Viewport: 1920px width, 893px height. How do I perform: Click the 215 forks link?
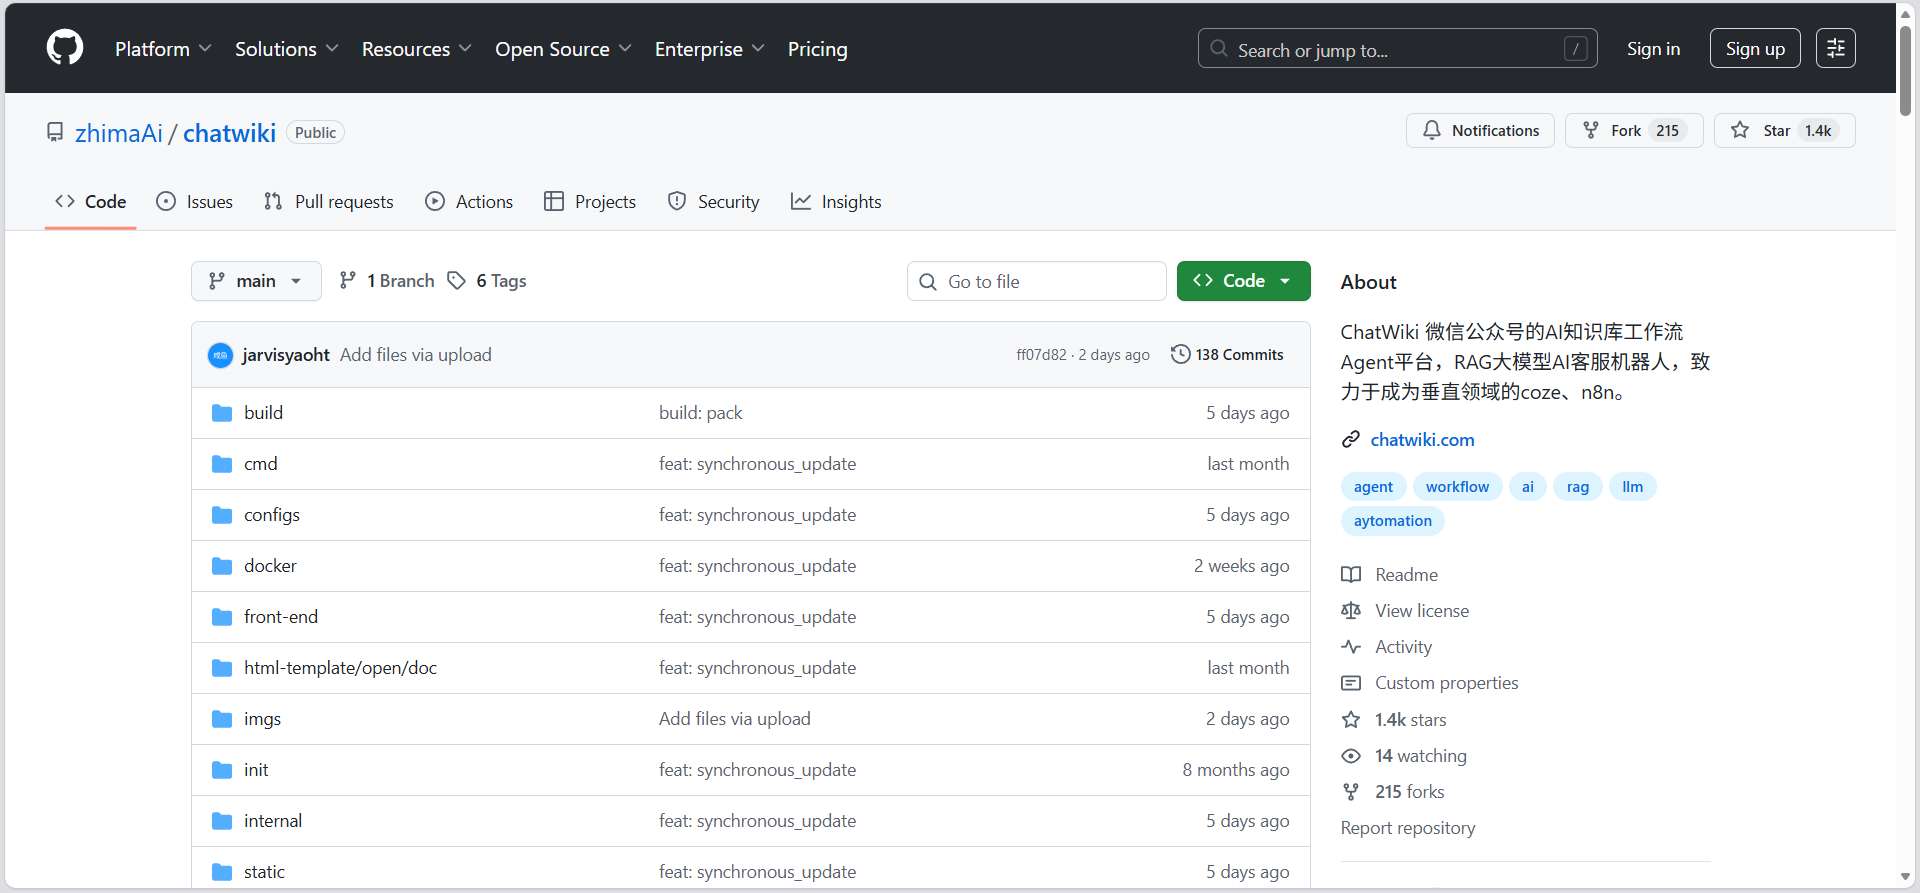[x=1409, y=792]
